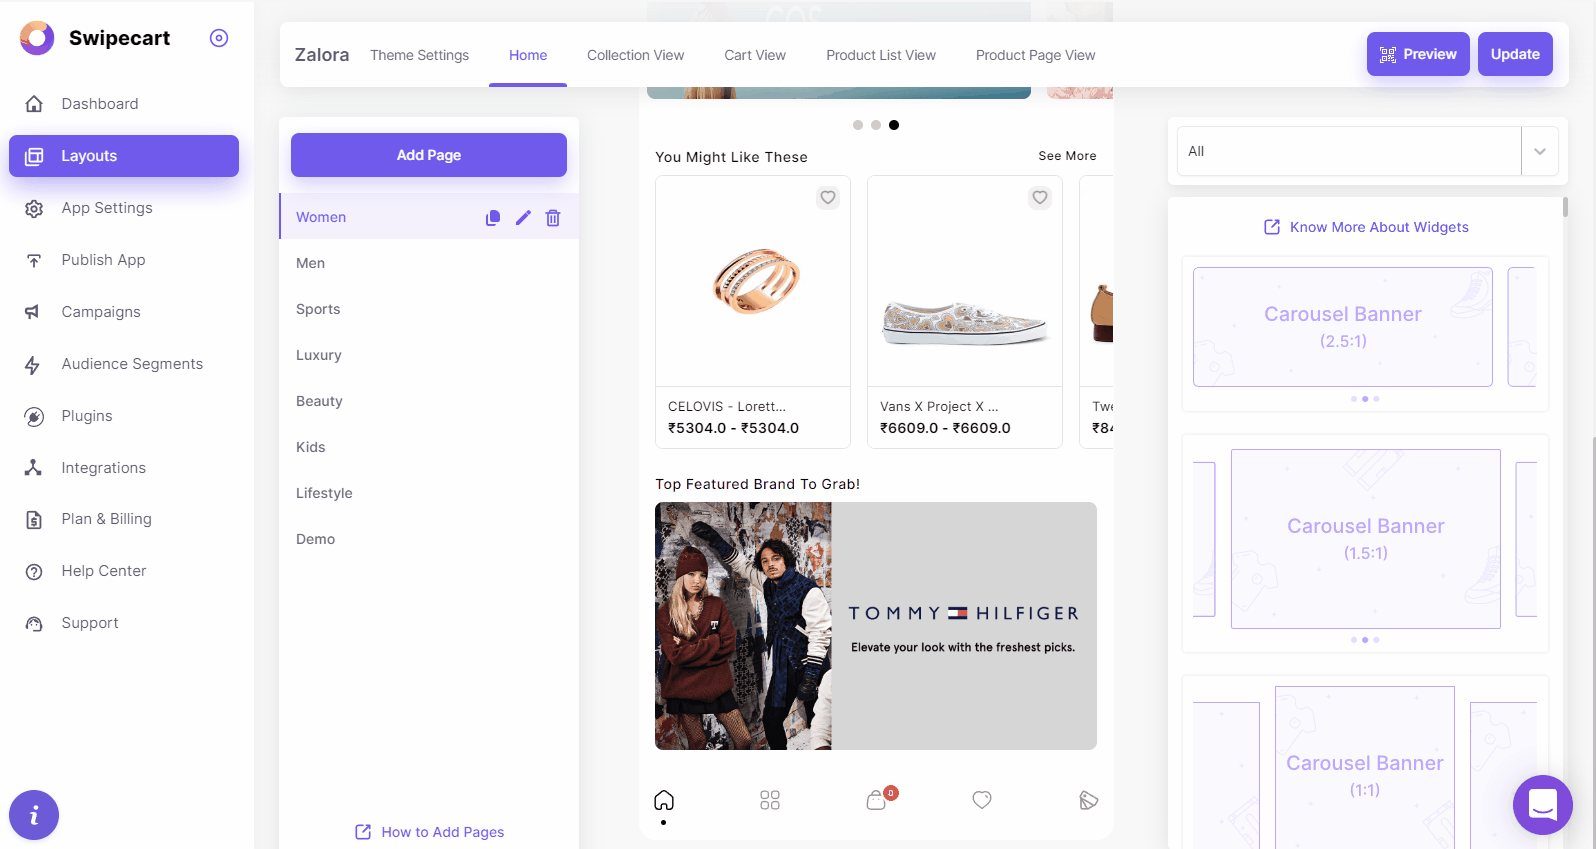The height and width of the screenshot is (849, 1596).
Task: Click the Zalora app name
Action: click(x=322, y=55)
